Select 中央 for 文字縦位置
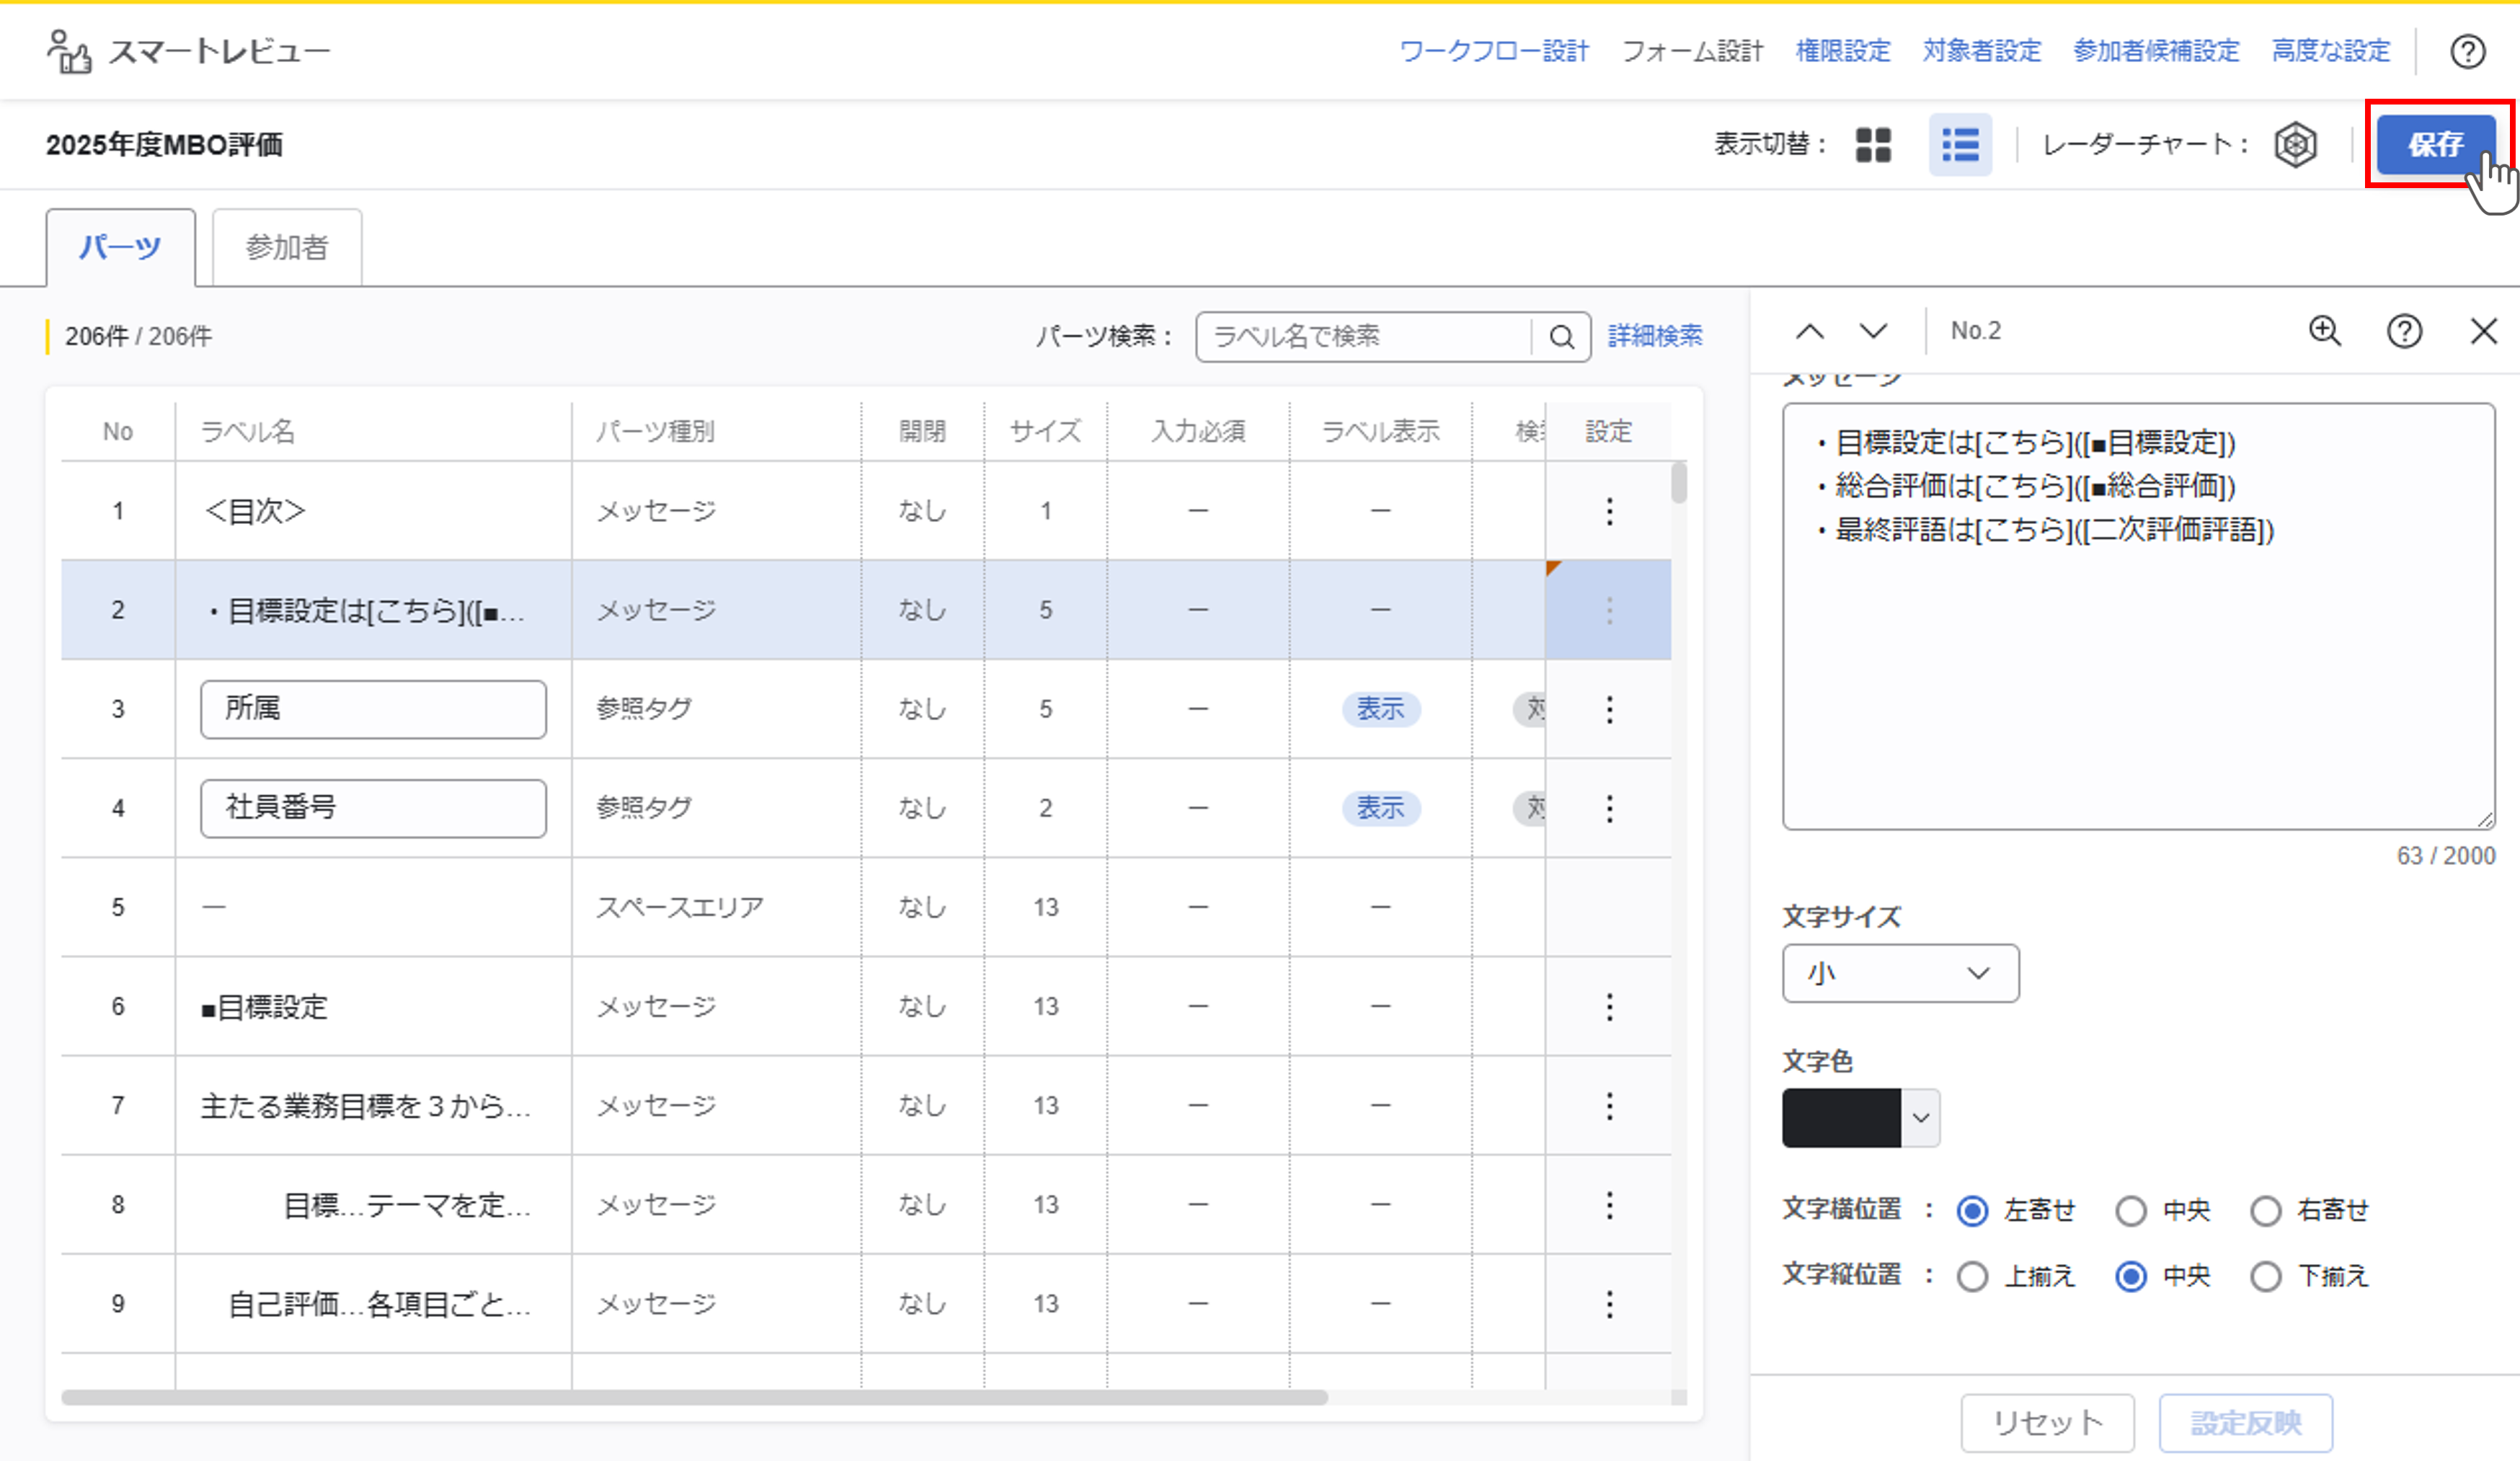Viewport: 2520px width, 1461px height. [2131, 1277]
